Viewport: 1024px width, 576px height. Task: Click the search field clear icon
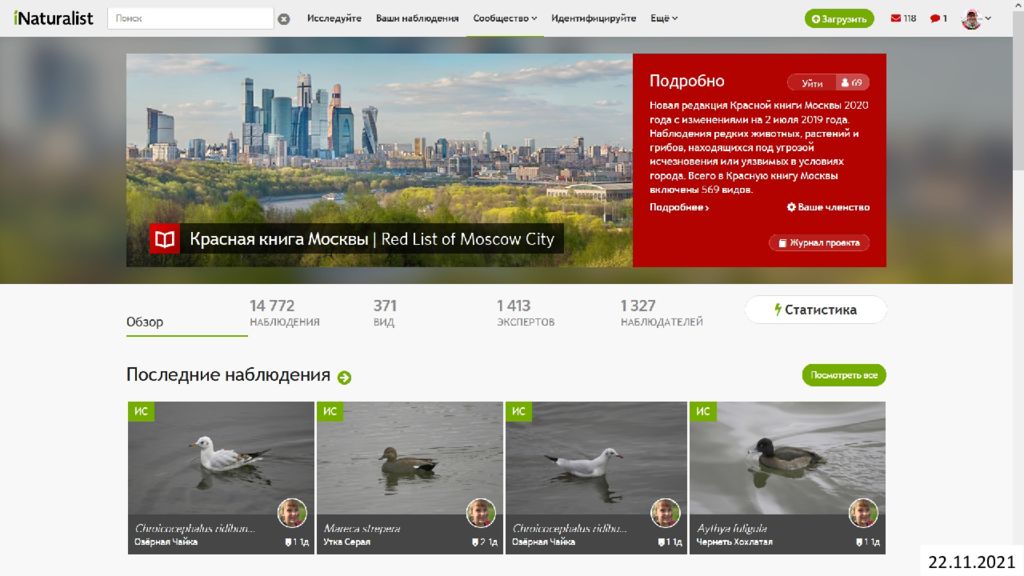click(x=283, y=19)
